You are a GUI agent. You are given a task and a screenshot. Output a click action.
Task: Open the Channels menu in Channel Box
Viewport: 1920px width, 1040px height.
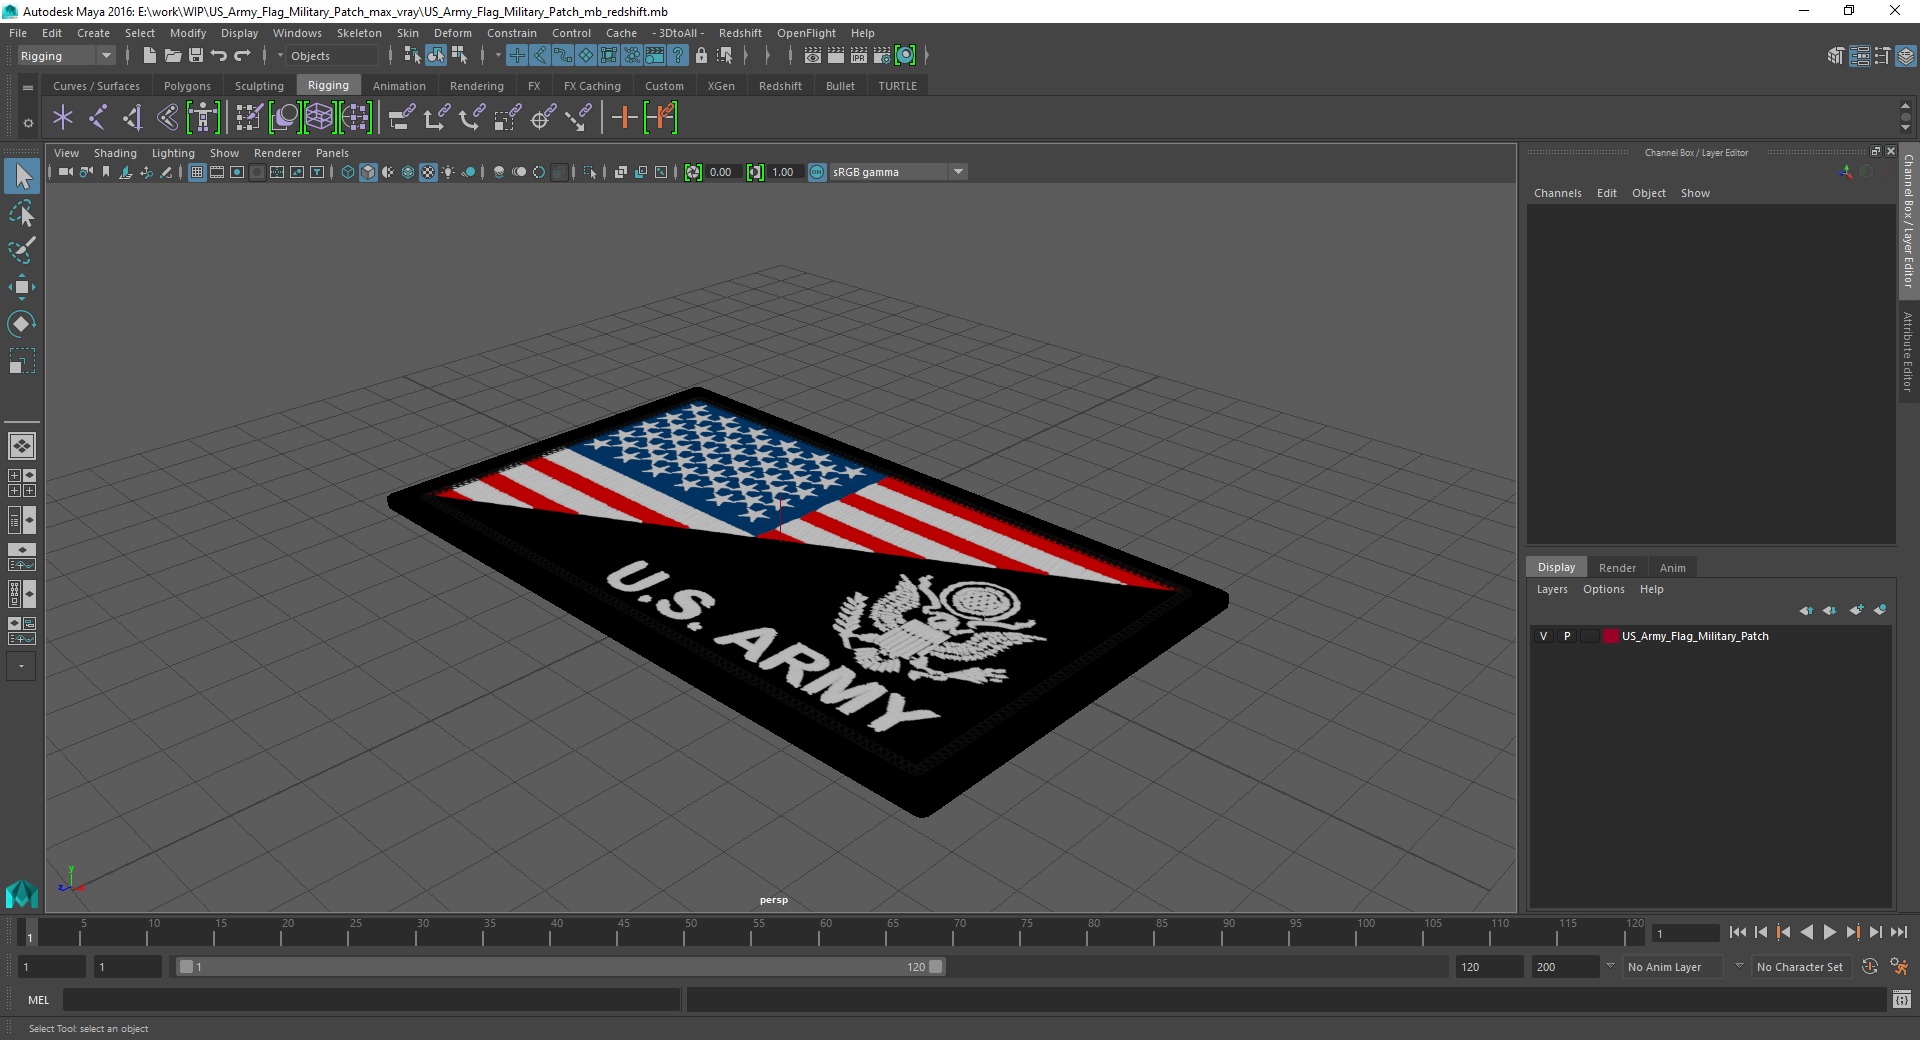pyautogui.click(x=1557, y=193)
